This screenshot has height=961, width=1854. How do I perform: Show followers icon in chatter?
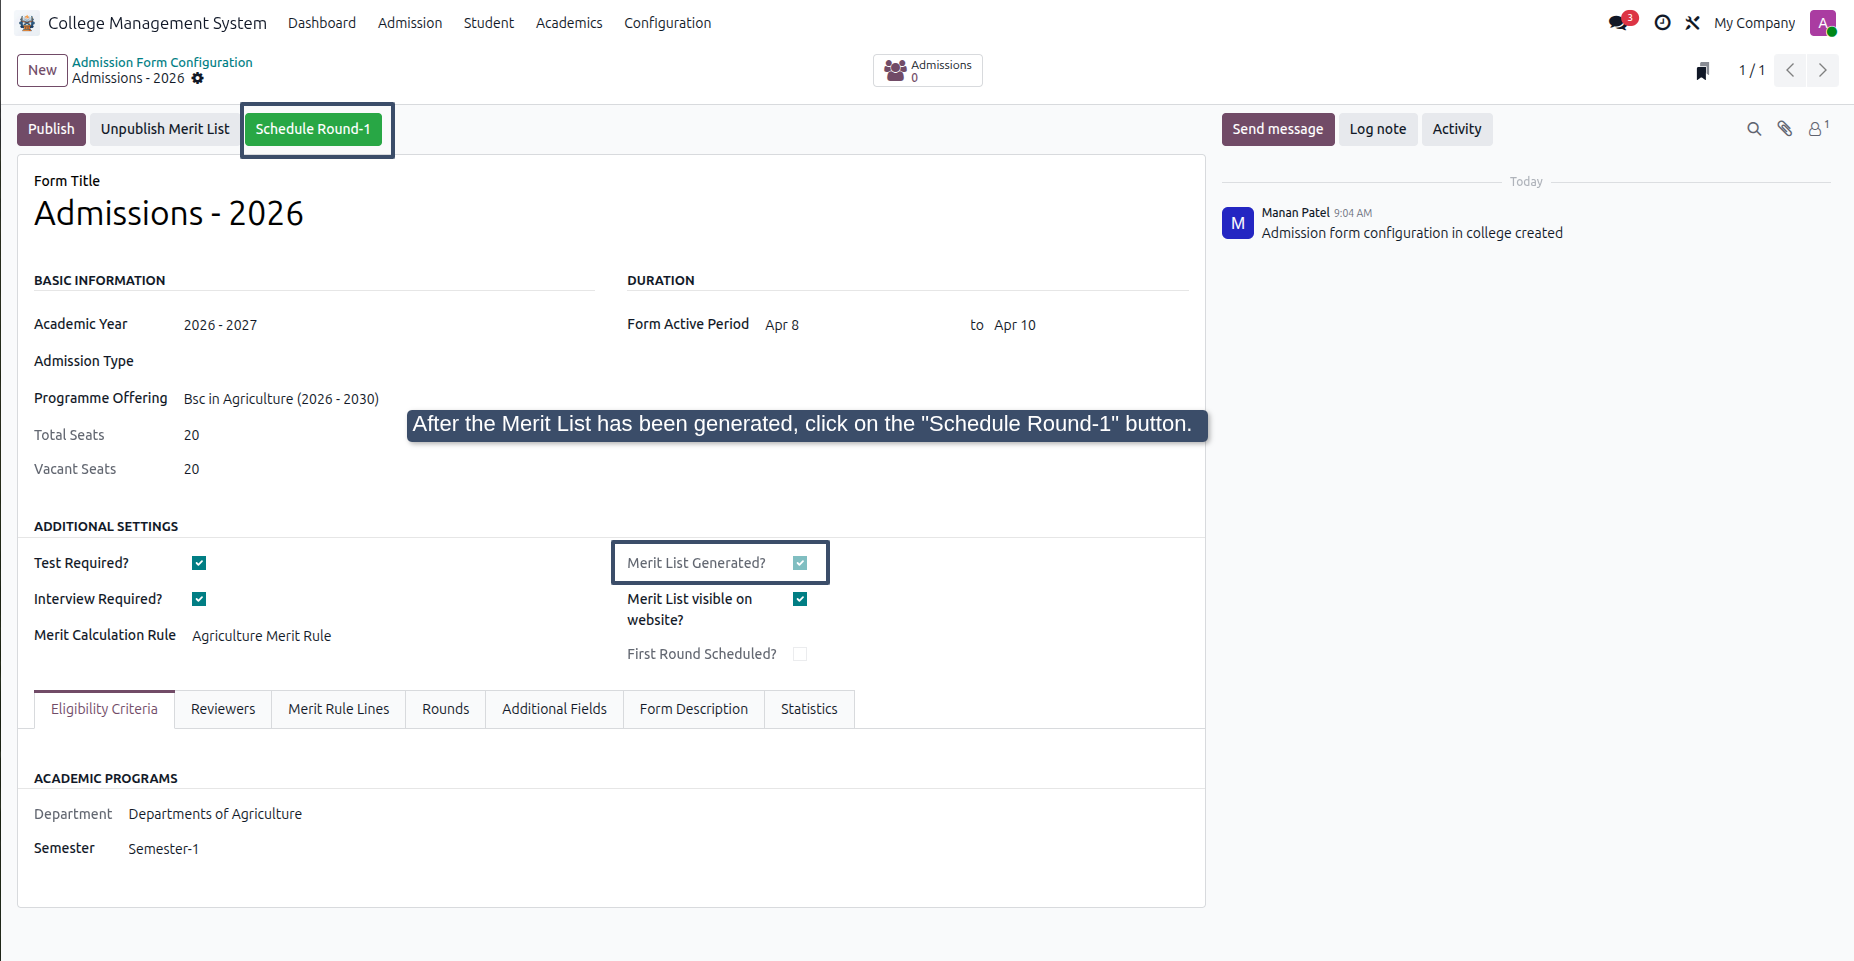1818,128
